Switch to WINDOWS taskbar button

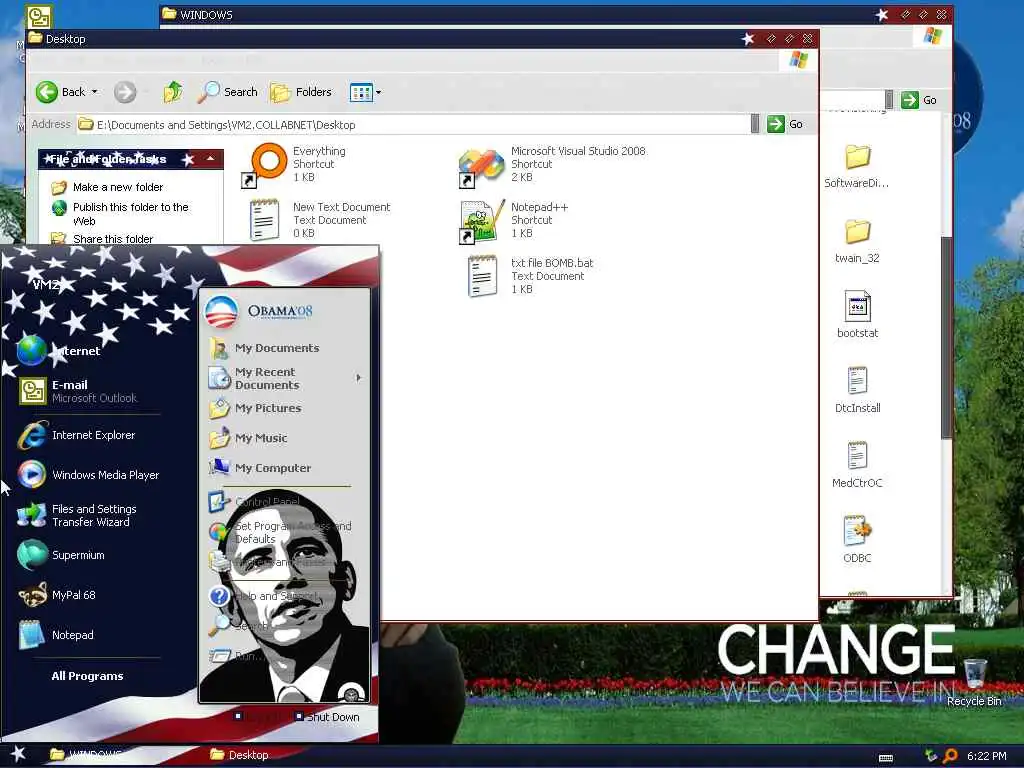point(85,755)
